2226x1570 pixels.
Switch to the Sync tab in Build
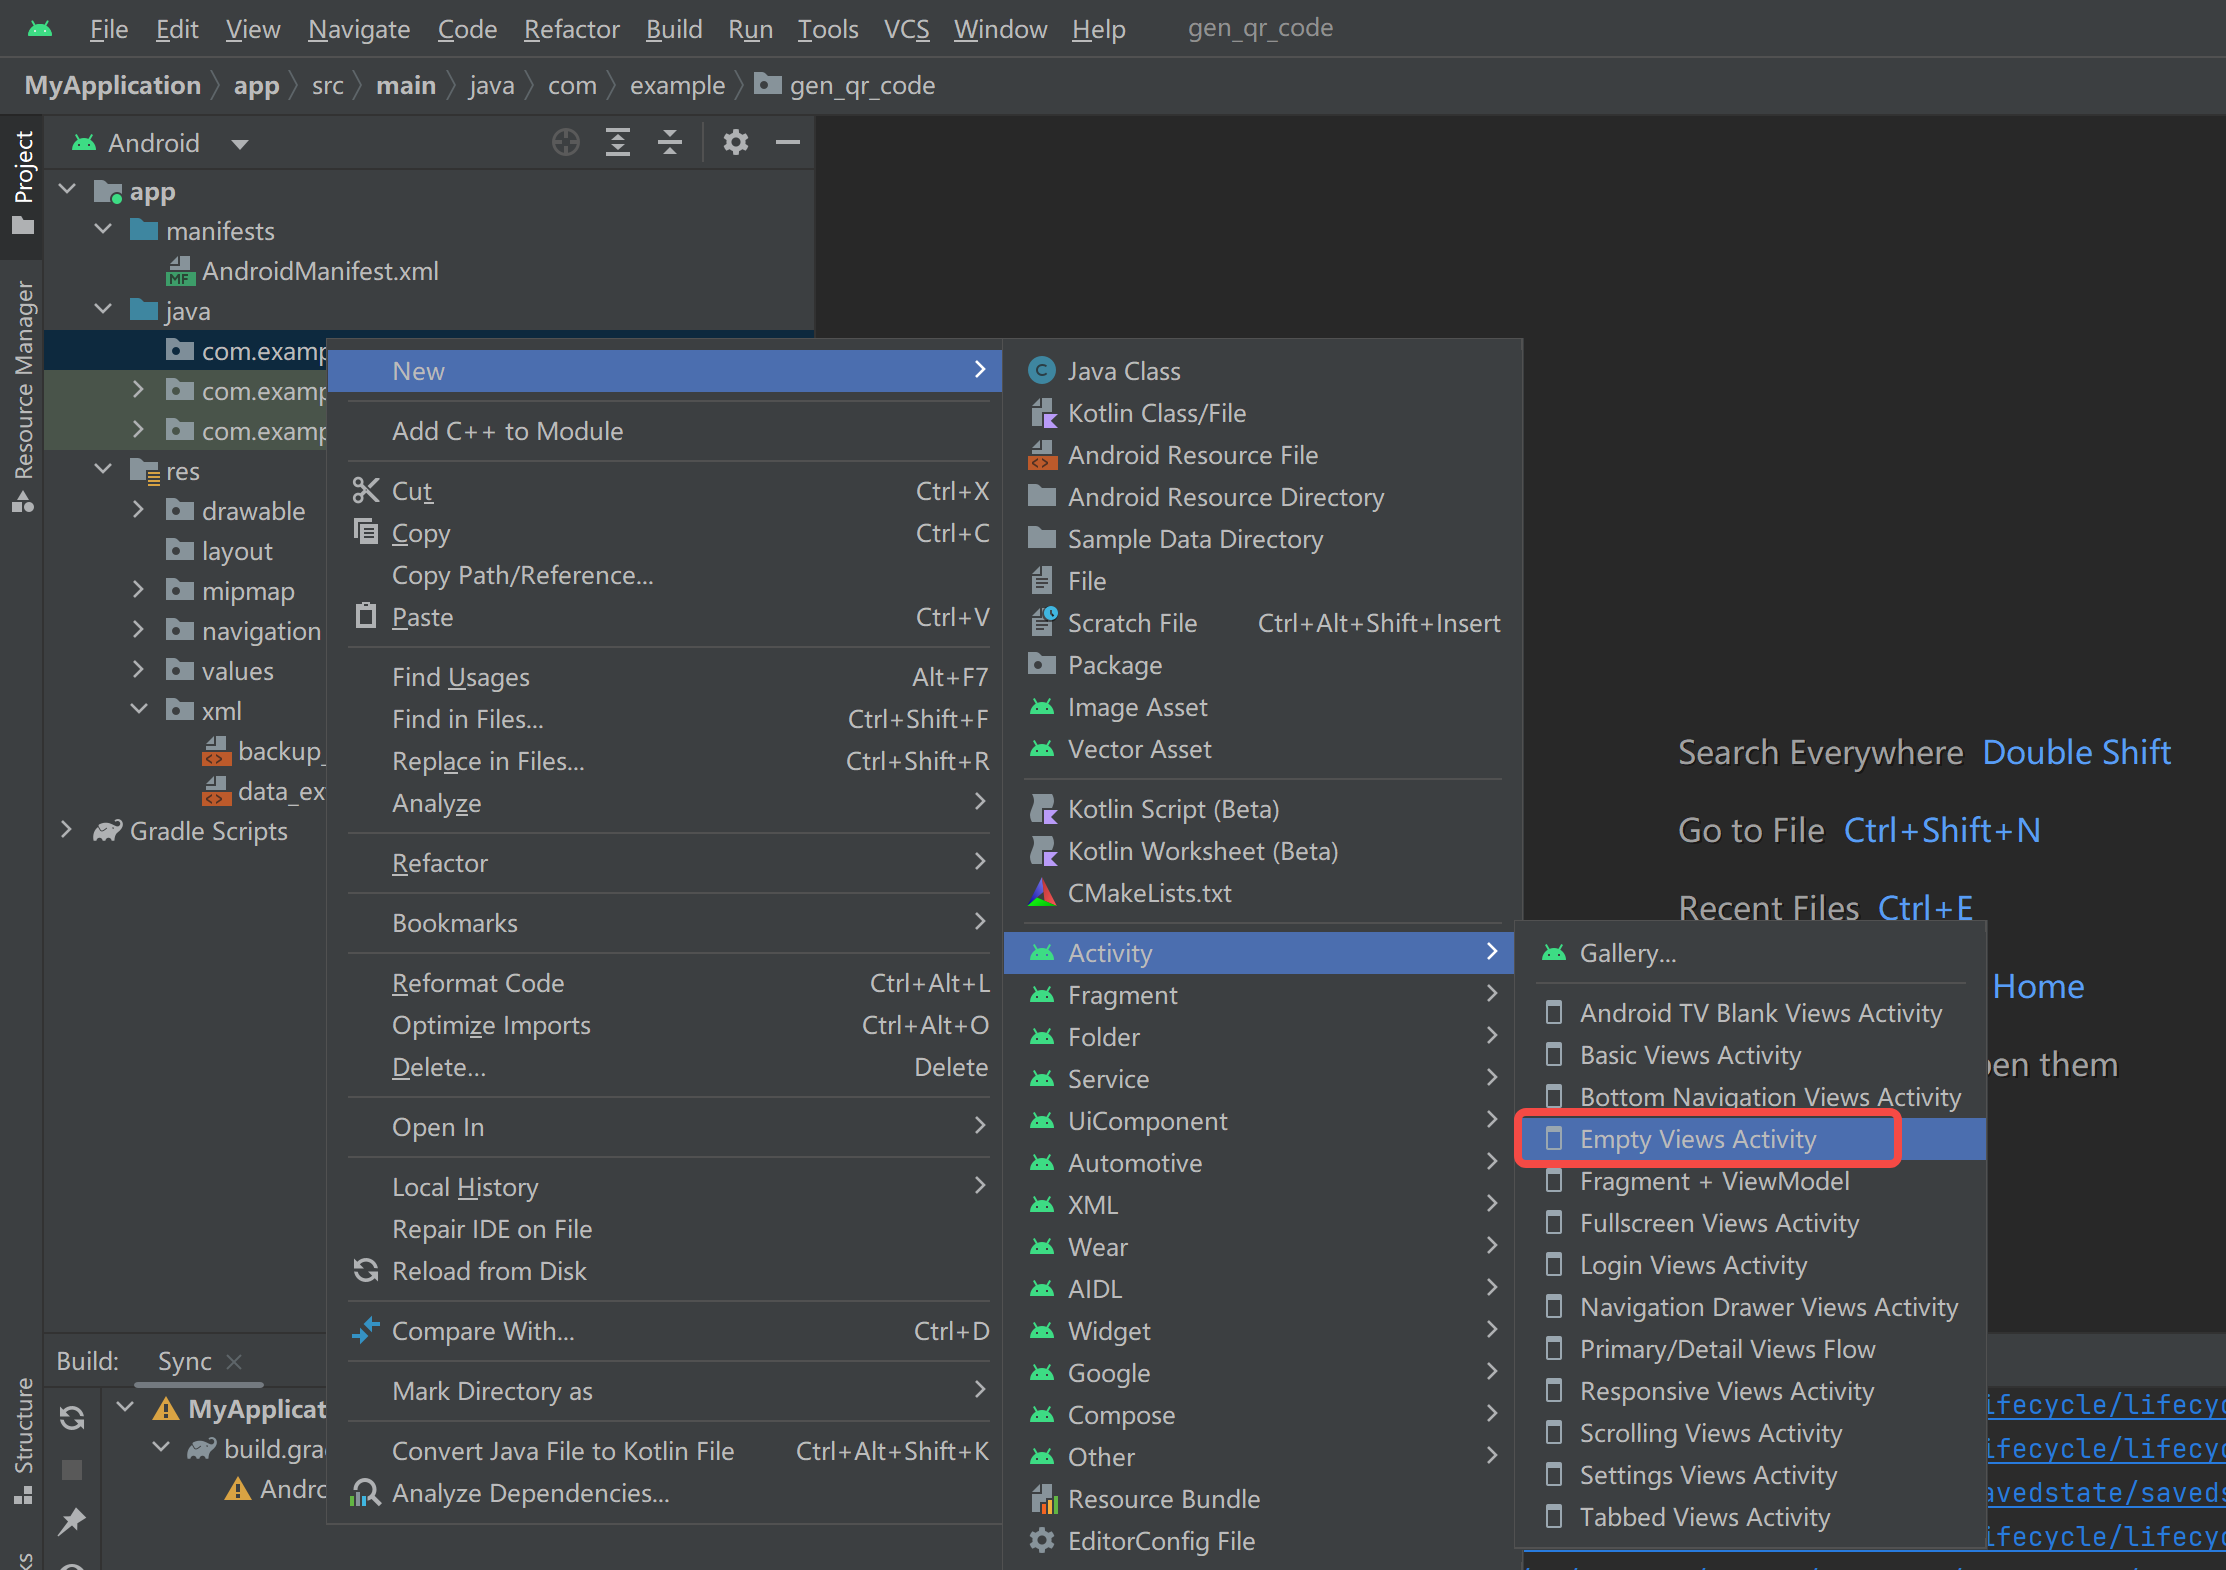(185, 1361)
